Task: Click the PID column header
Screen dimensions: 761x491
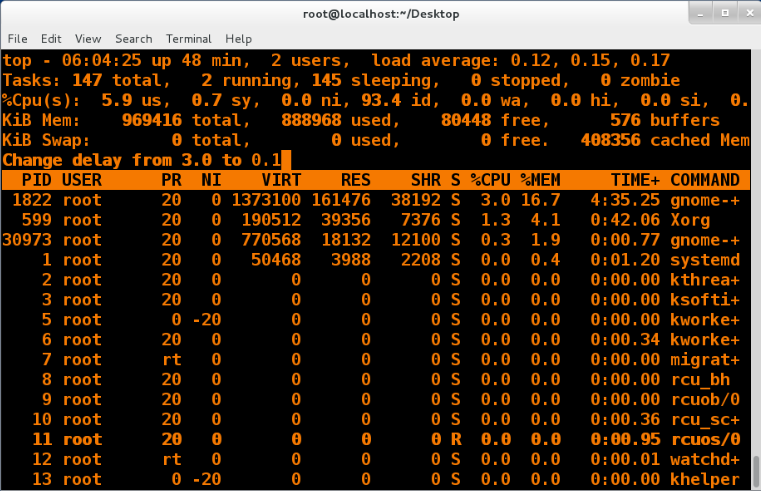Action: (36, 180)
